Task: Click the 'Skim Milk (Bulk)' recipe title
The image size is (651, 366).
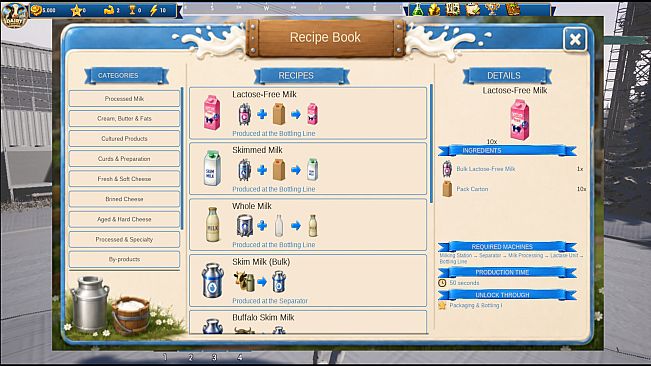Action: pos(261,262)
